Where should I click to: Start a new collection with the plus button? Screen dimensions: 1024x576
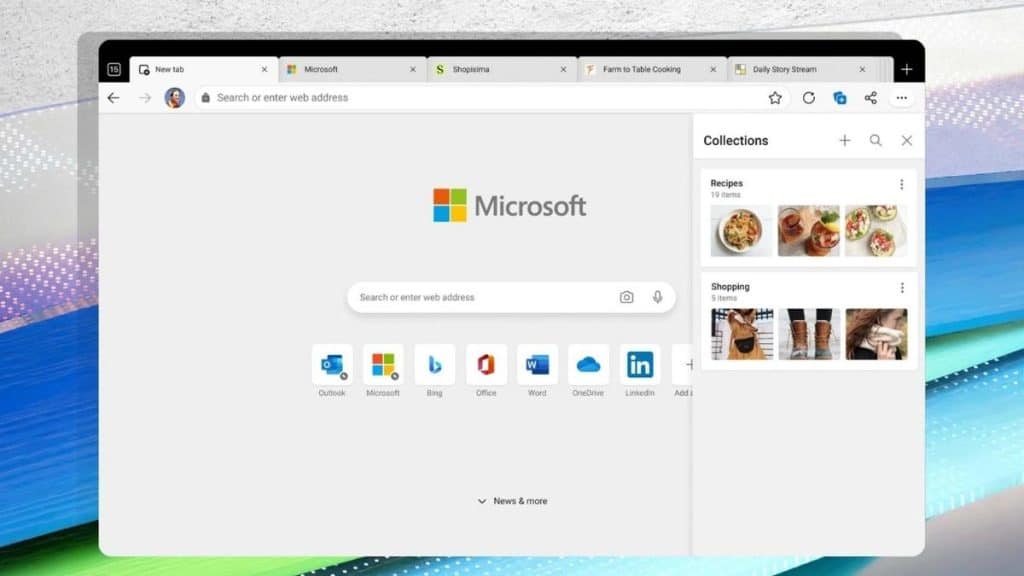[x=845, y=140]
